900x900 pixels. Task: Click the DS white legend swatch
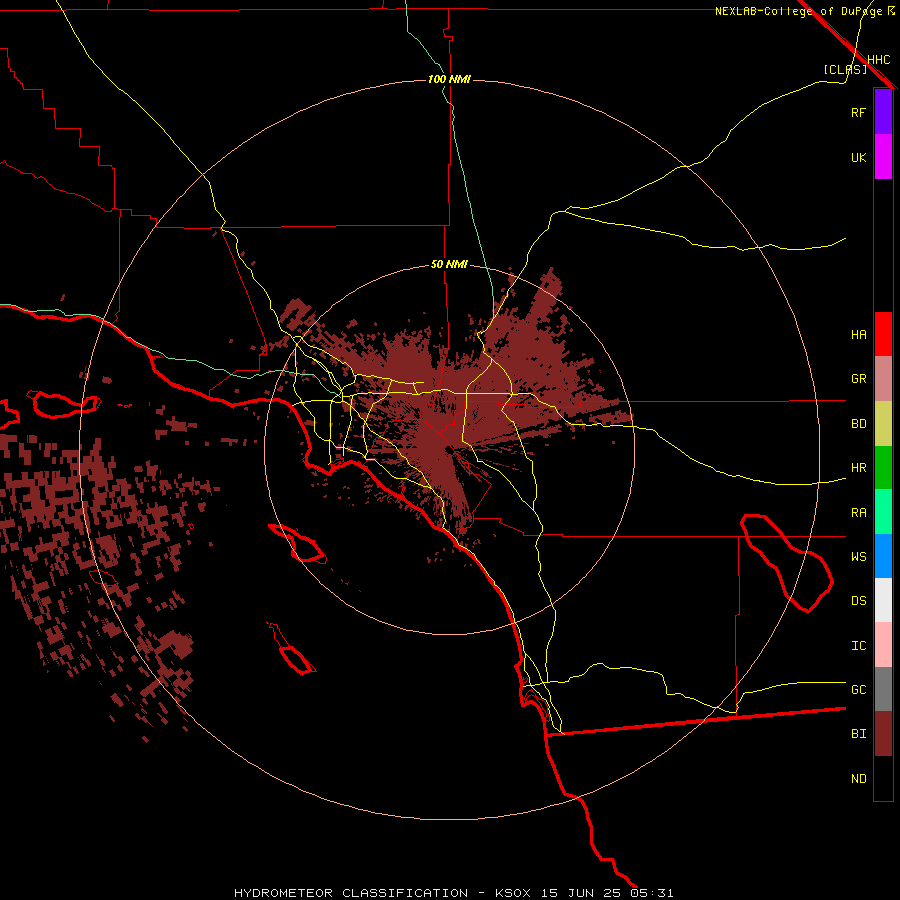883,600
